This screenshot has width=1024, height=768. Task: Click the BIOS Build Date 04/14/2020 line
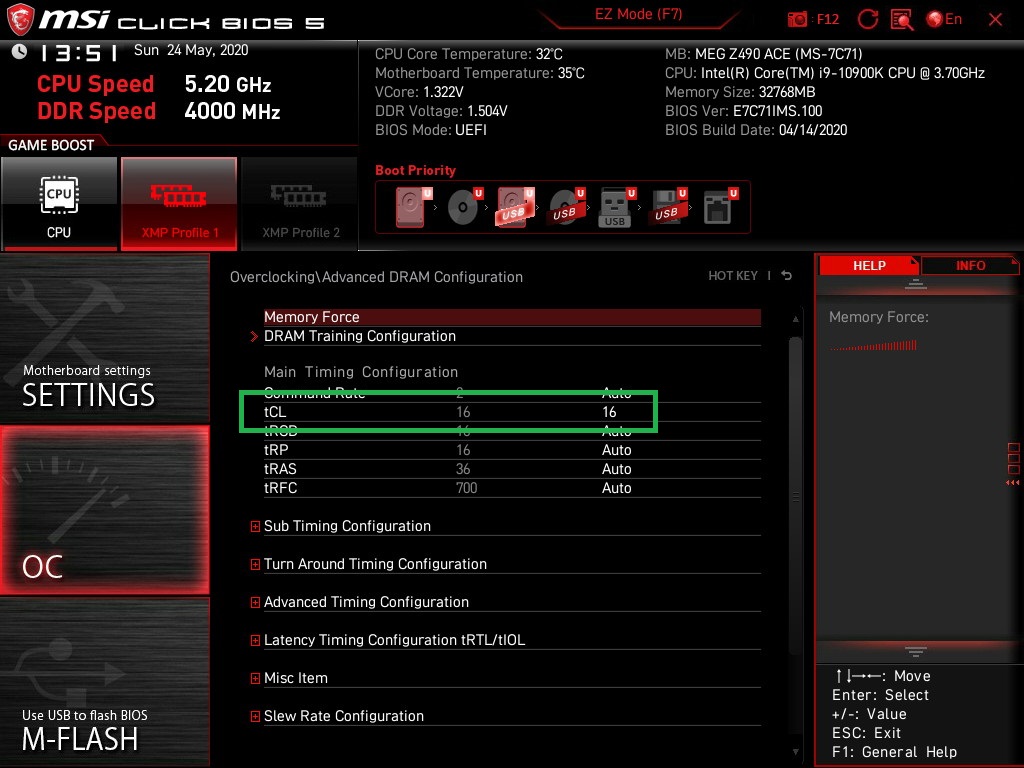pos(756,130)
